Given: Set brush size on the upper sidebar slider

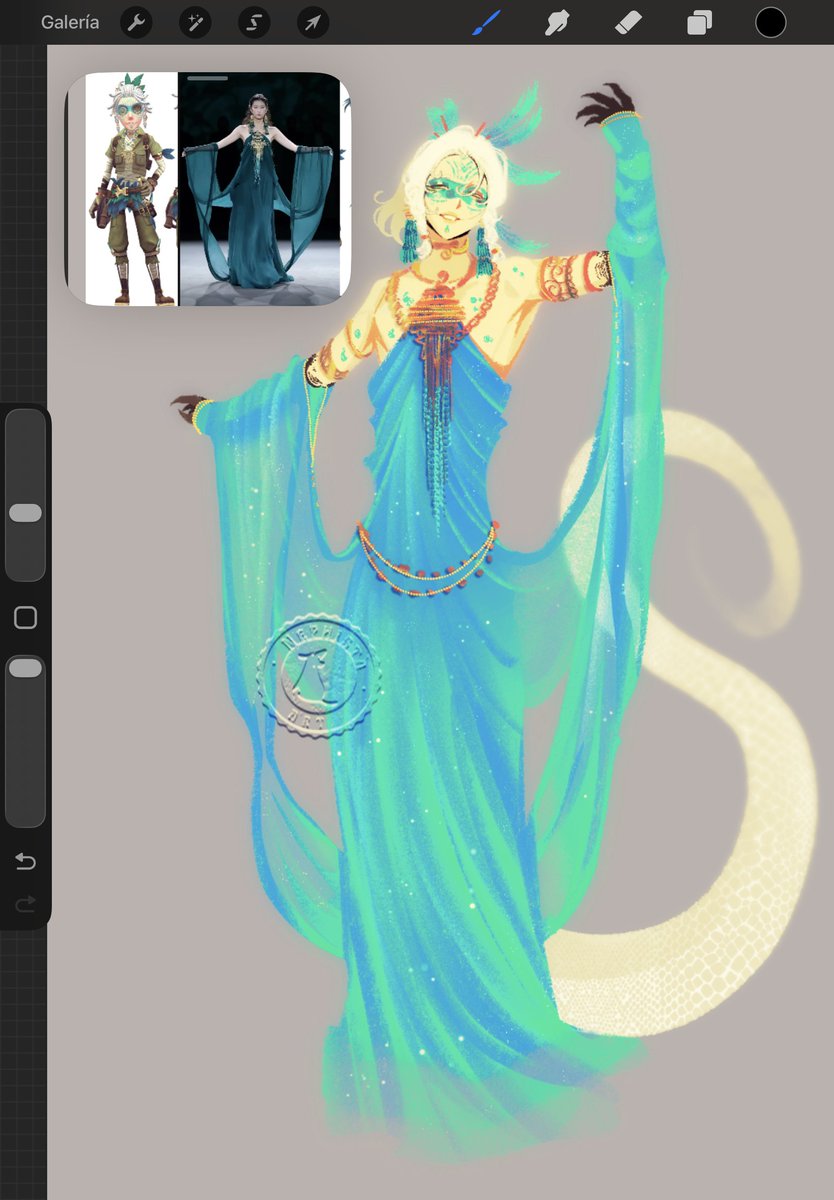Looking at the screenshot, I should pos(25,494).
